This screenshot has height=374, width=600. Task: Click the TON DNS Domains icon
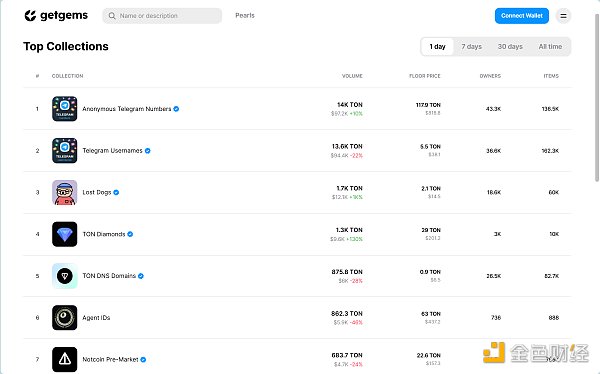point(64,276)
